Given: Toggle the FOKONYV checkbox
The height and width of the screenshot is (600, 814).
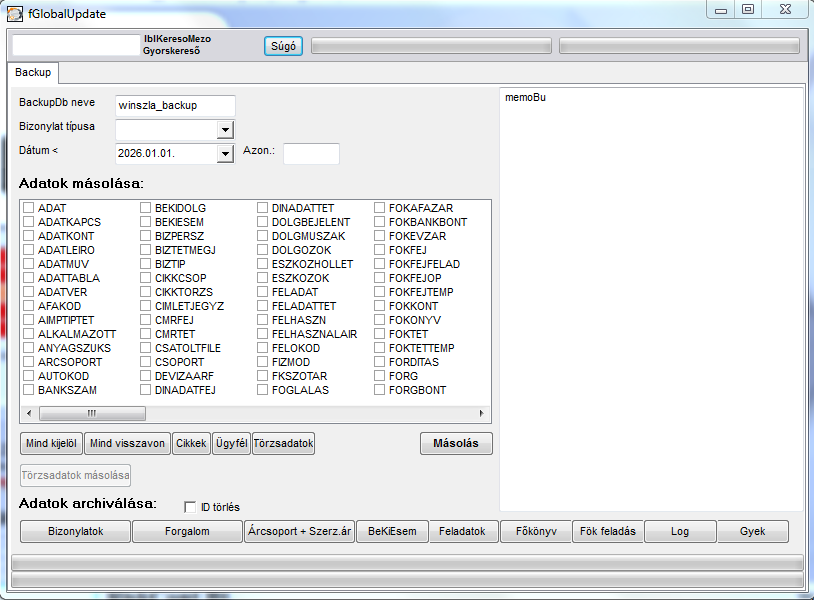Looking at the screenshot, I should tap(379, 320).
